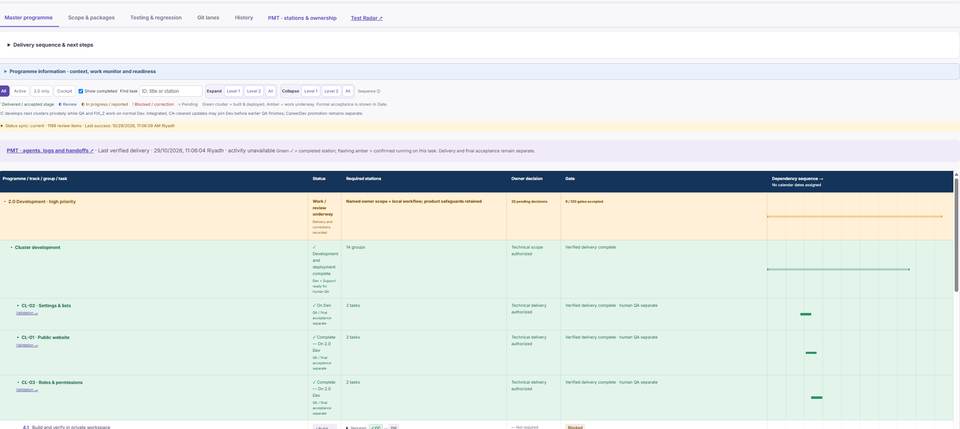Open the link under CL-02 Settings & lists
Image resolution: width=960 pixels, height=429 pixels.
(x=27, y=313)
